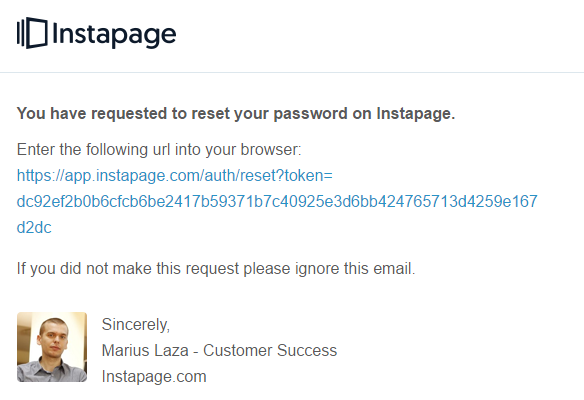Click the Instapage.com text in signature

coord(154,377)
